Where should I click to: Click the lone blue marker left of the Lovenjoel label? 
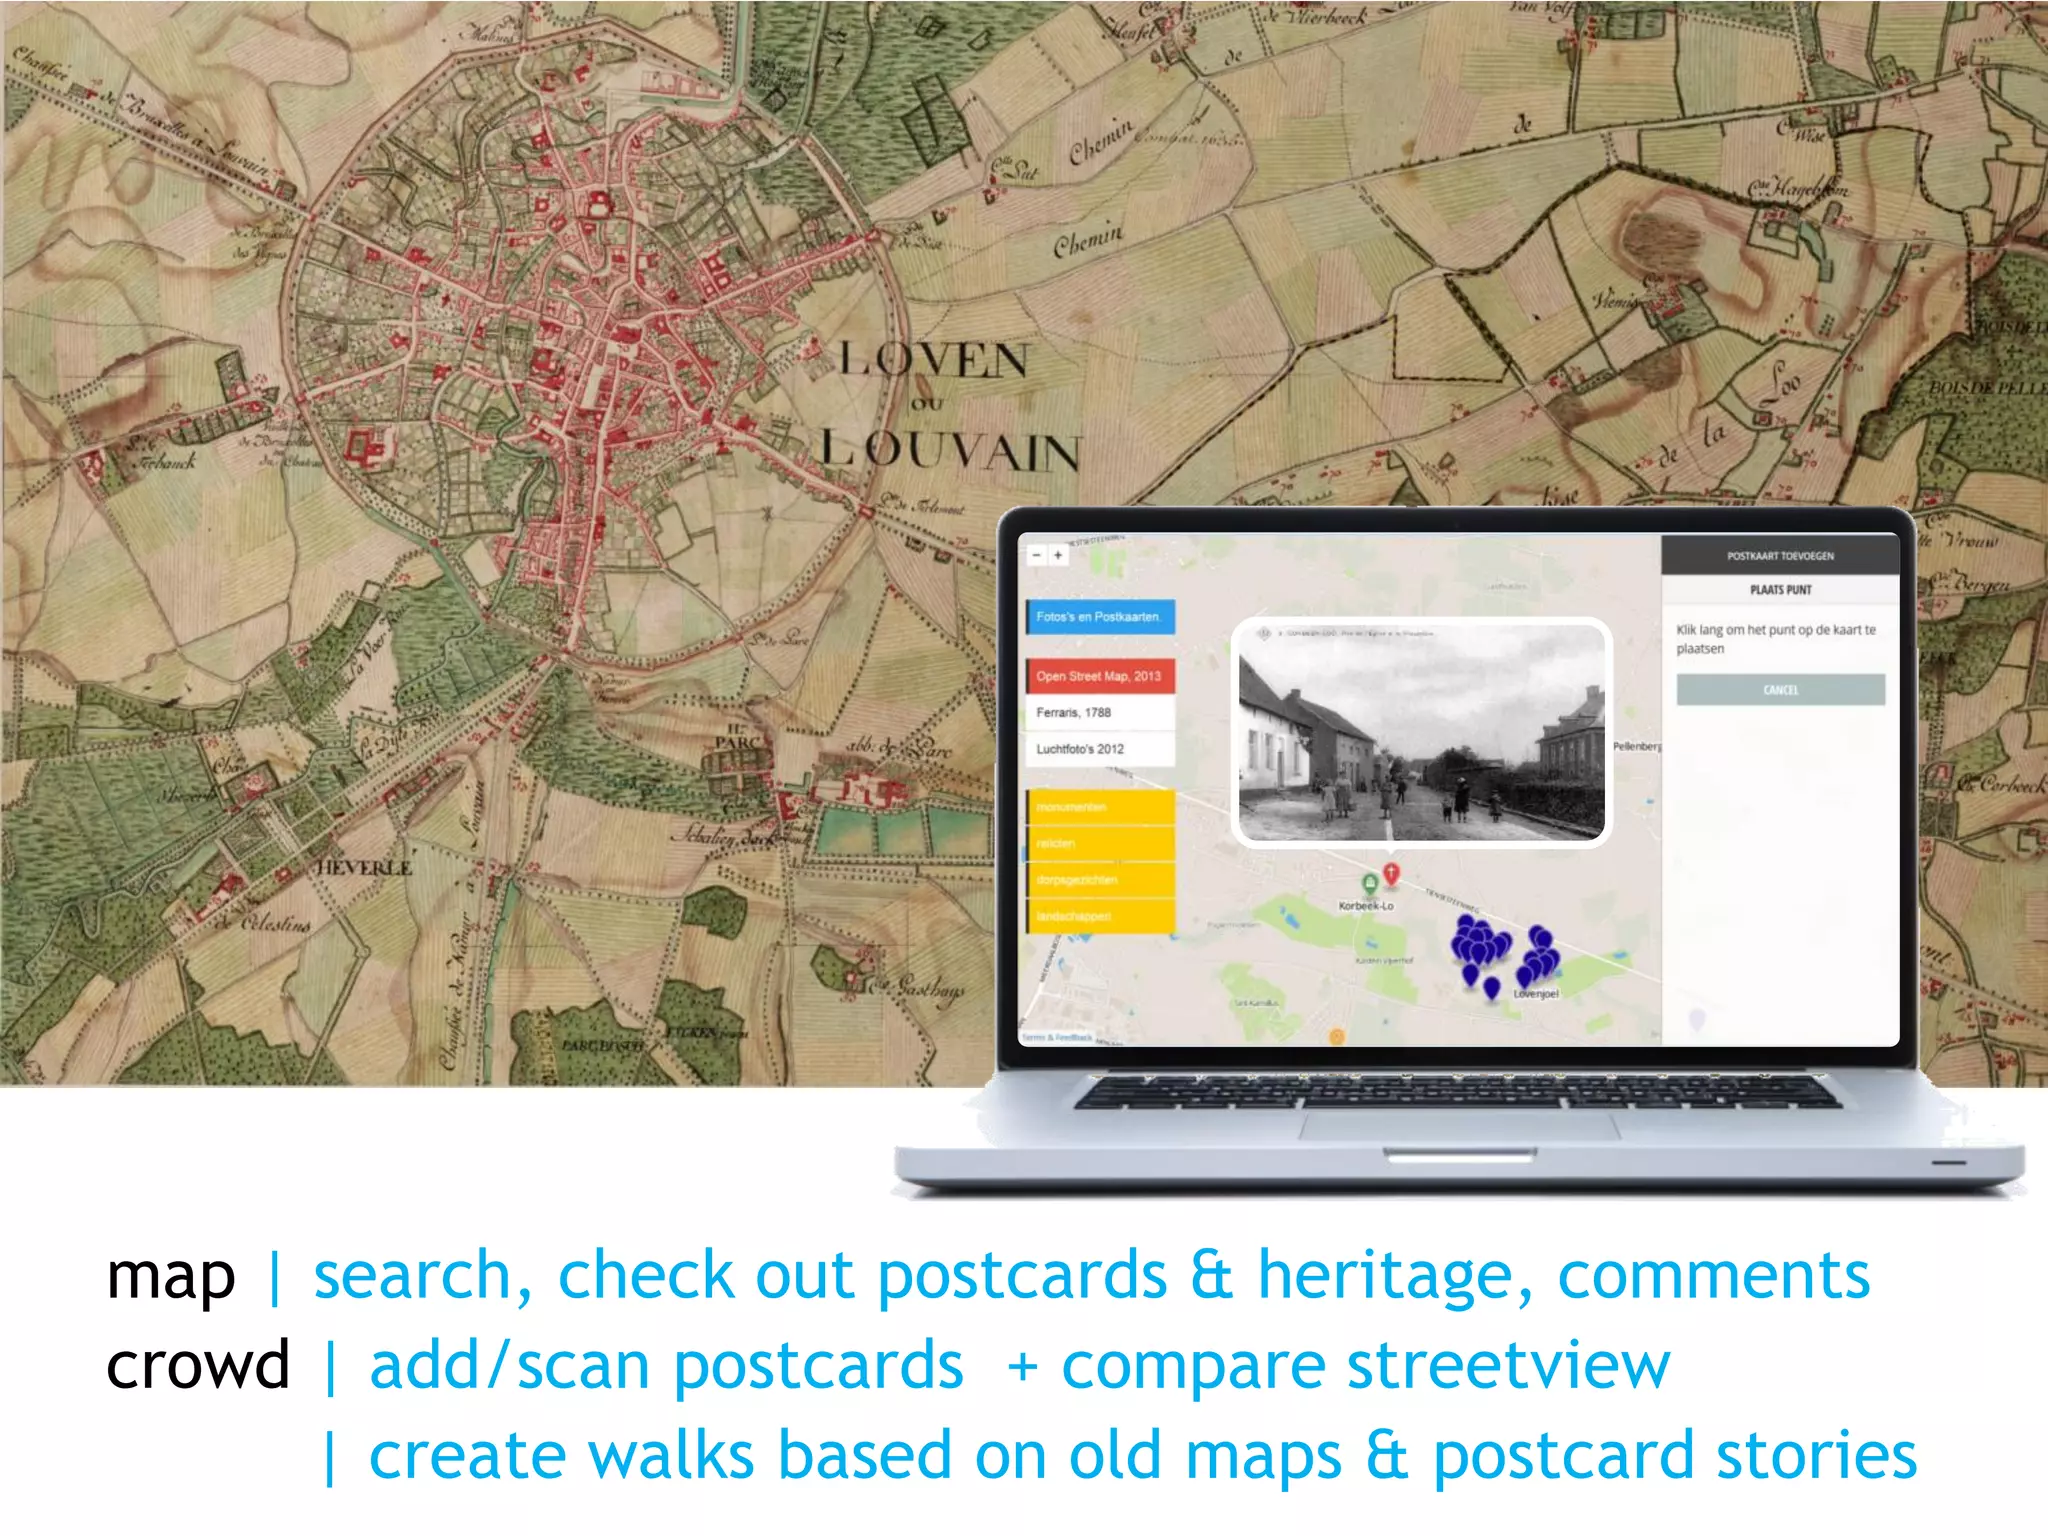pos(1491,989)
